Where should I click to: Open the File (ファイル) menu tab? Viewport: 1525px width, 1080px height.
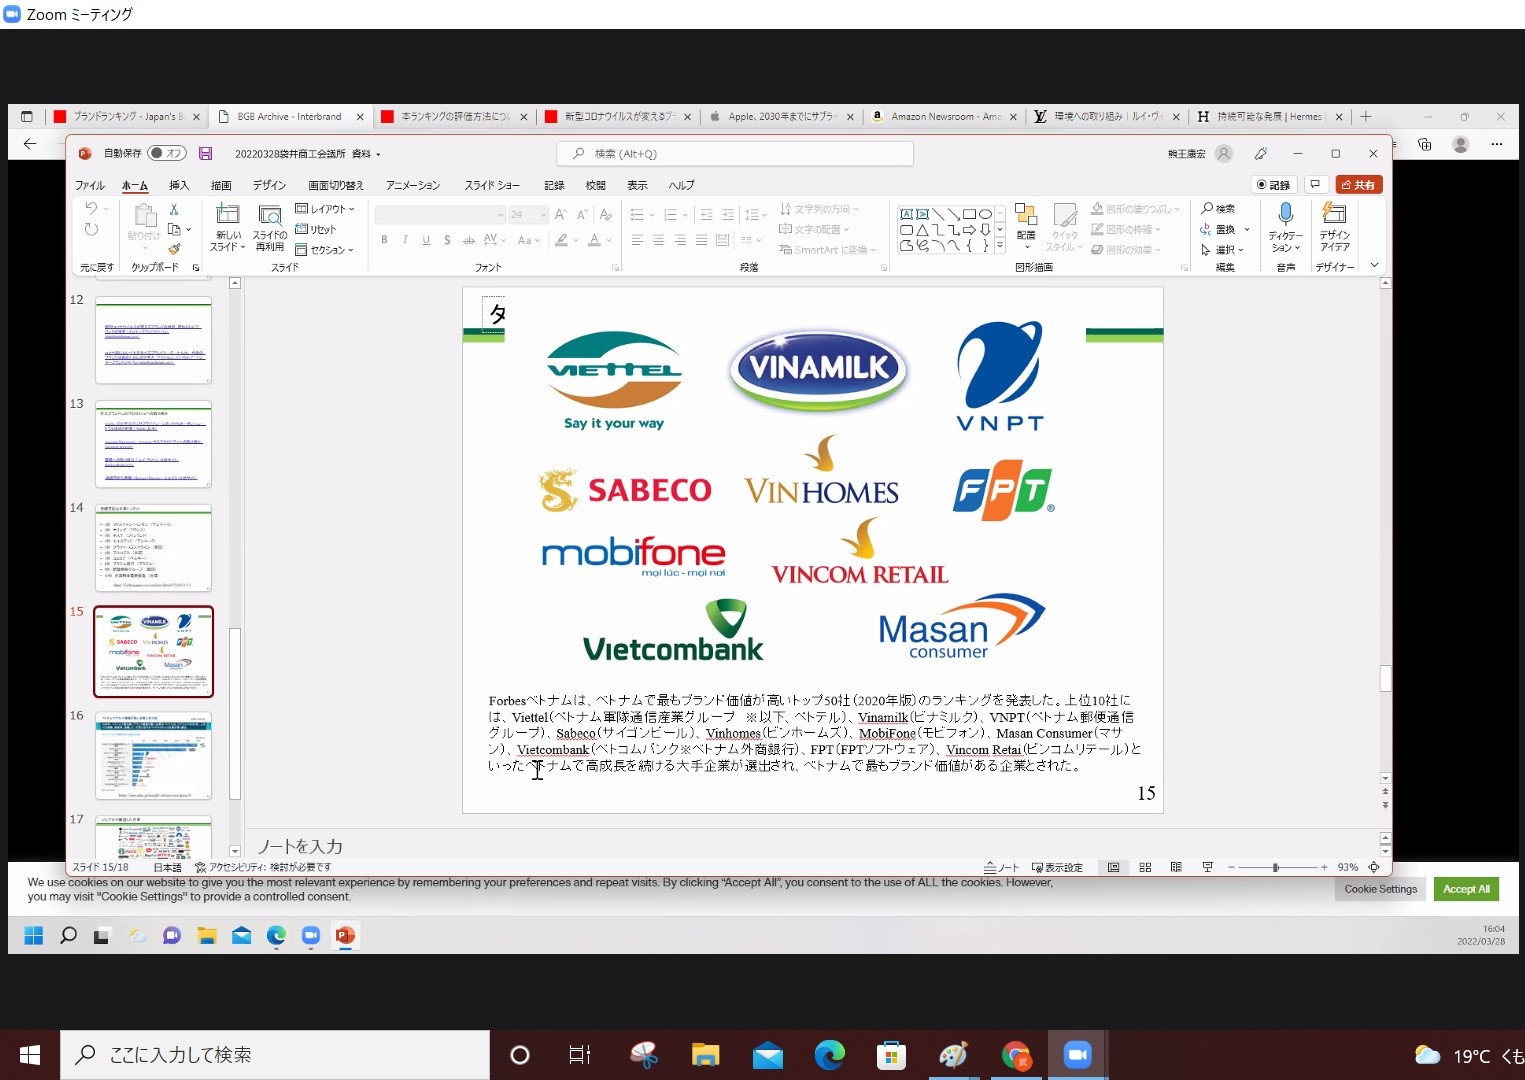click(x=90, y=185)
